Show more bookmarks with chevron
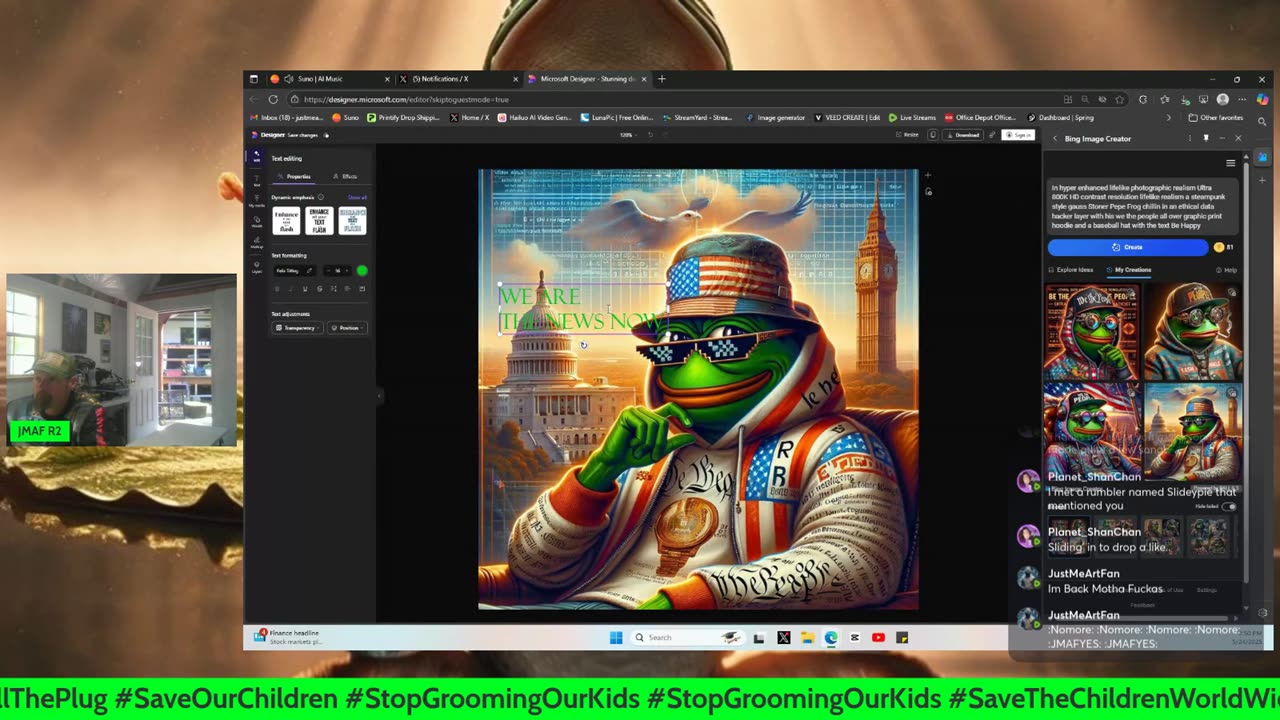Image resolution: width=1280 pixels, height=720 pixels. click(x=1171, y=117)
